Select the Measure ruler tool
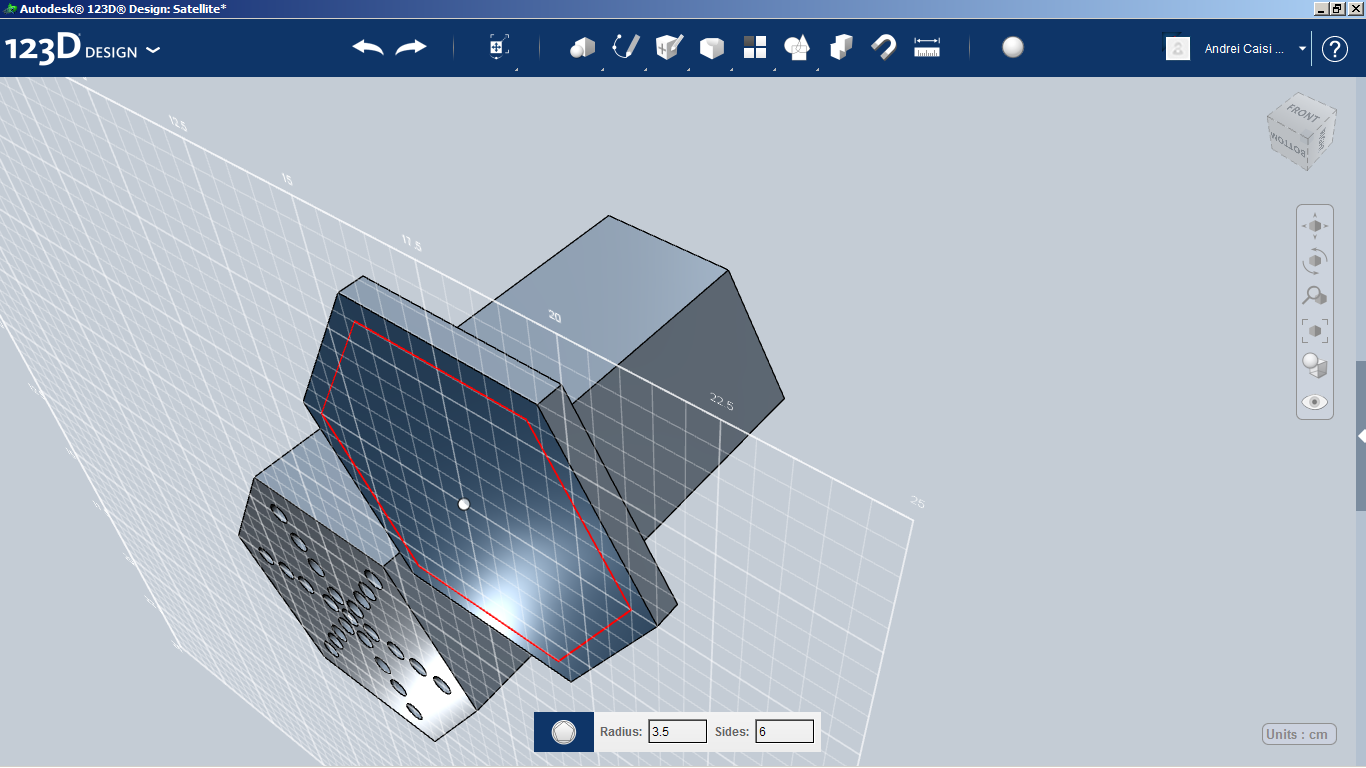 pyautogui.click(x=927, y=47)
